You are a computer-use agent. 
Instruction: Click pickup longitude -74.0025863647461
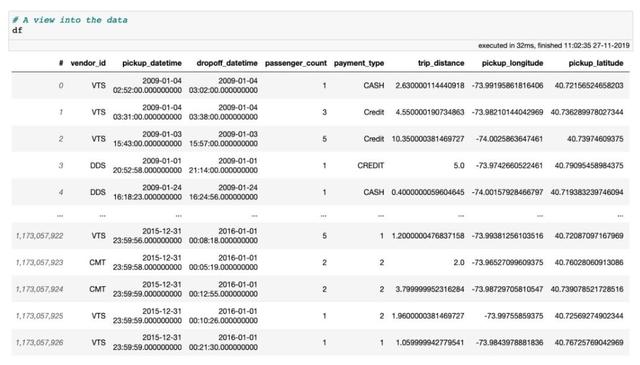click(x=509, y=139)
